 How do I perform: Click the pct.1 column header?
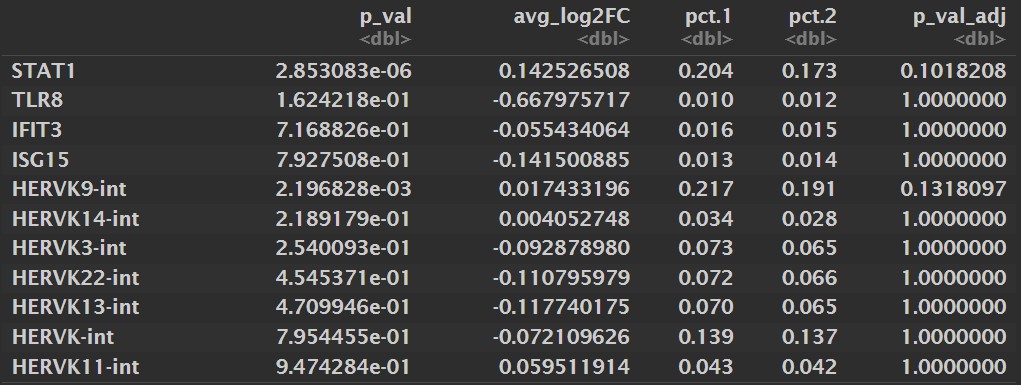pos(708,17)
